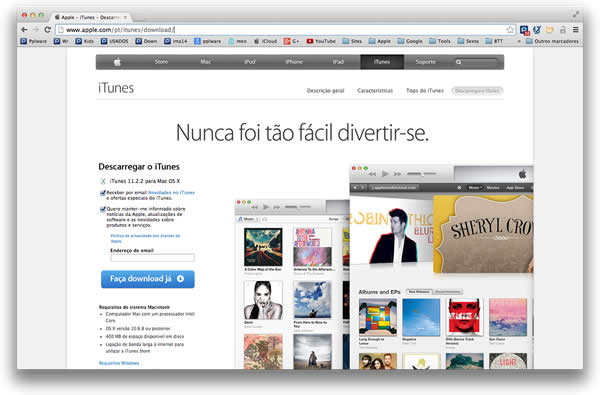Toggle the 'Receber por email' checkbox
Image resolution: width=600 pixels, height=395 pixels.
[103, 193]
